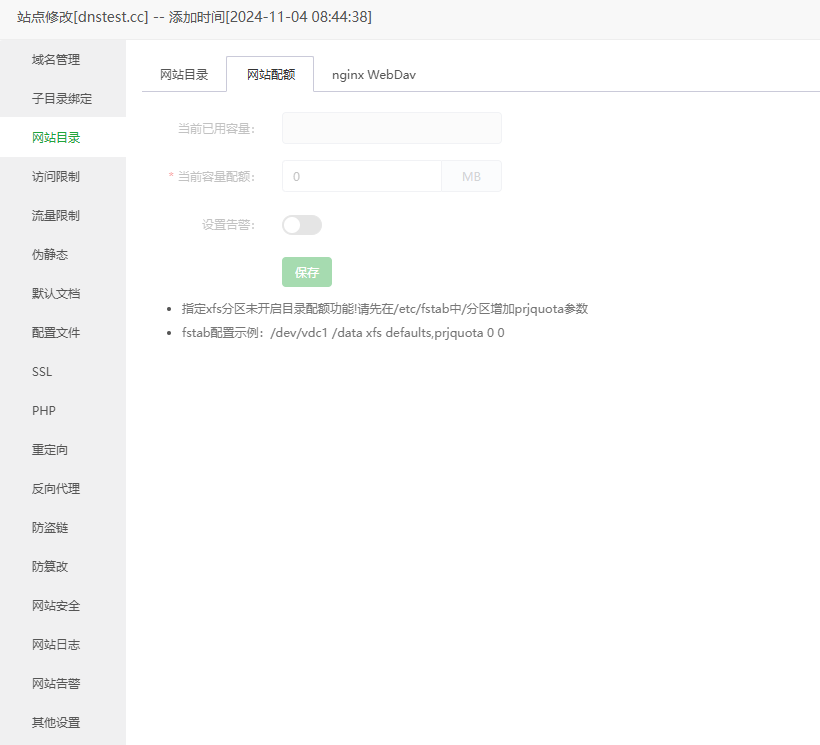Navigate to 子目录绑定 settings

tap(62, 97)
